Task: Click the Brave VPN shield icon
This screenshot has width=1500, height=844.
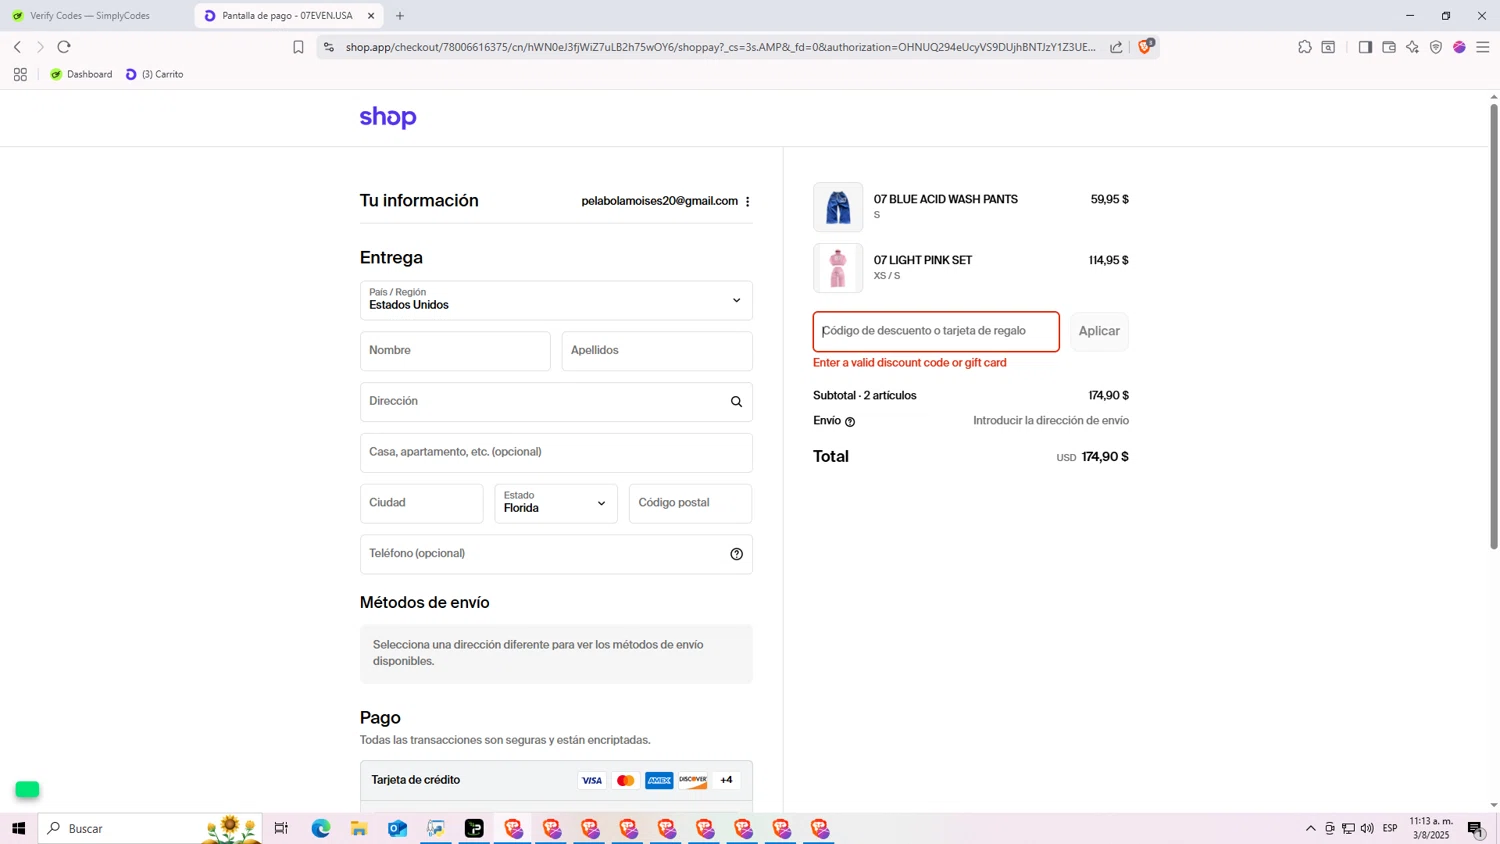Action: (x=1436, y=47)
